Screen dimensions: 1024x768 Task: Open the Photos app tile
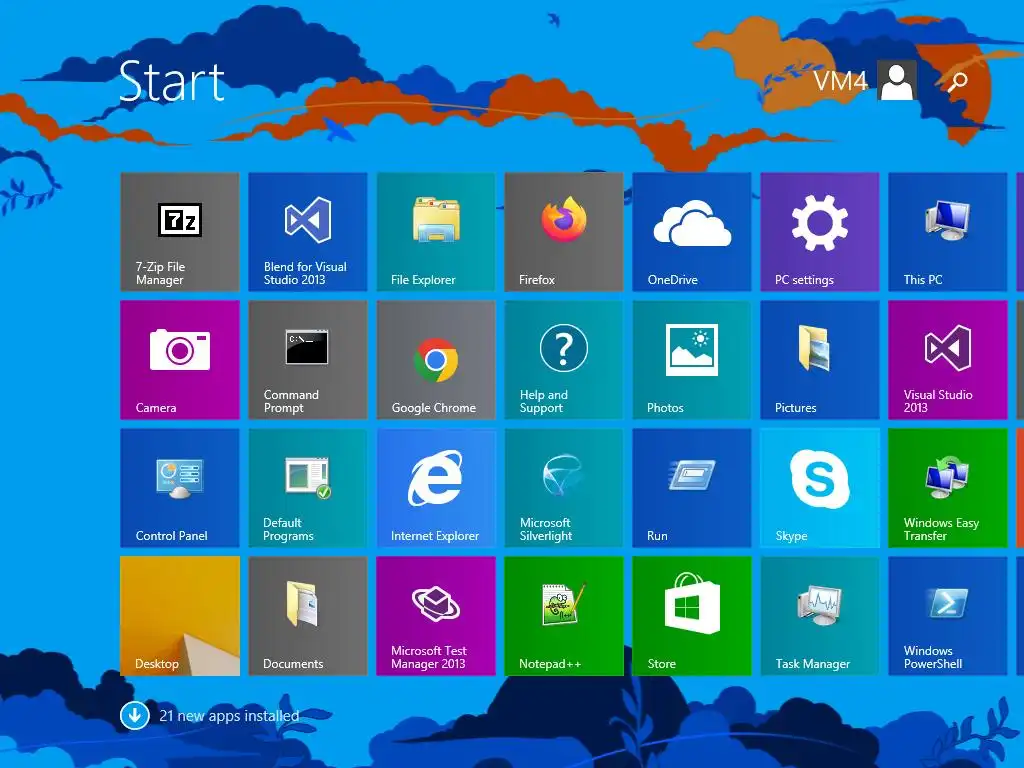click(x=692, y=360)
